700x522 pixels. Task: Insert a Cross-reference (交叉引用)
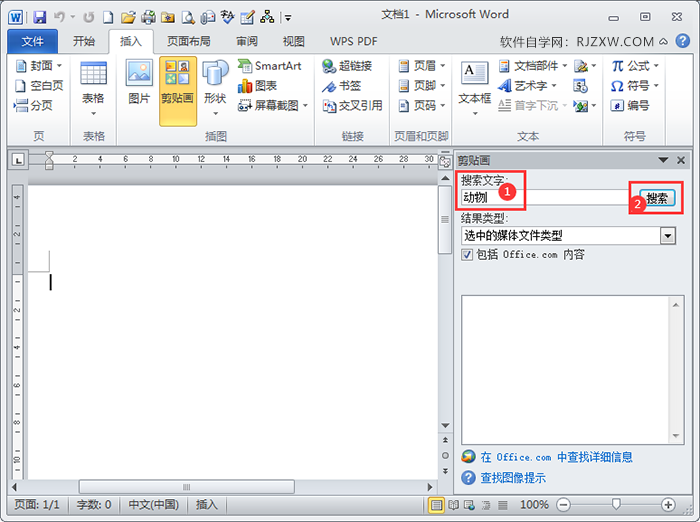tap(352, 105)
